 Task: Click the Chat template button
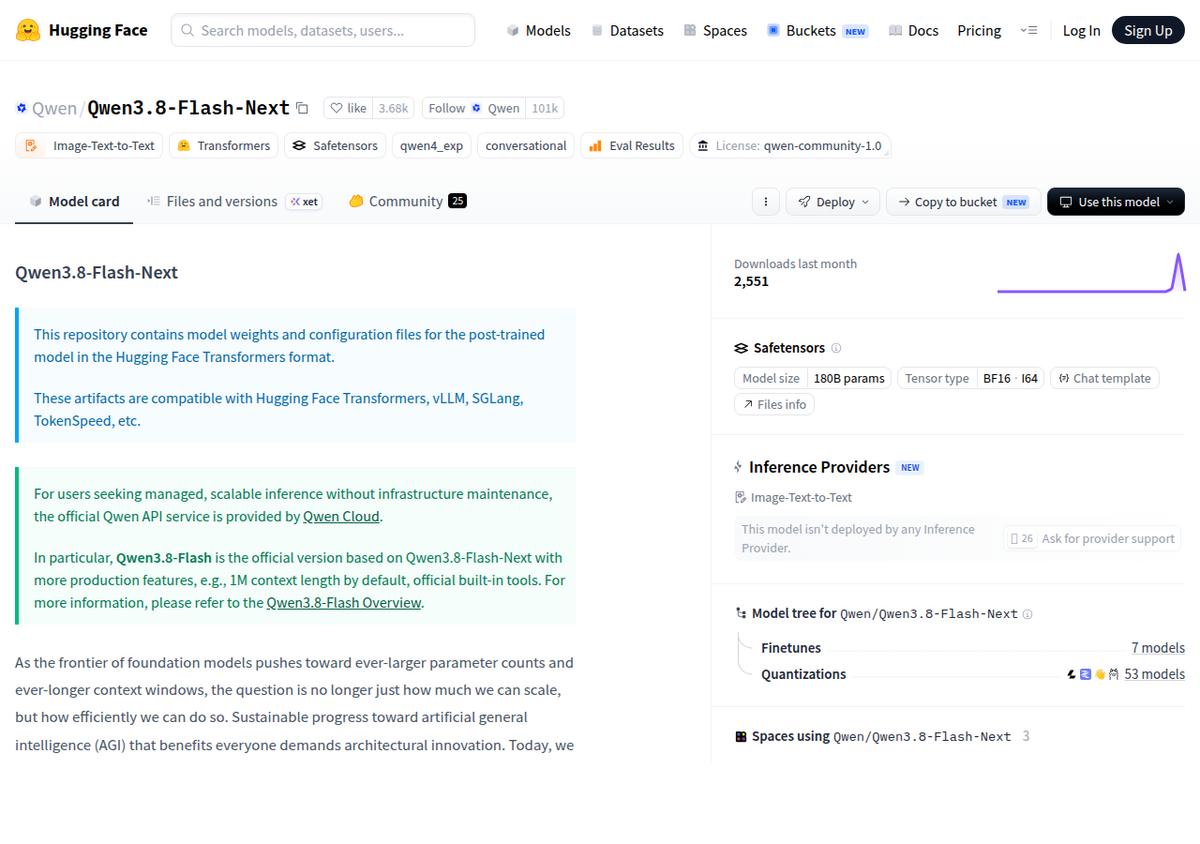point(1104,379)
